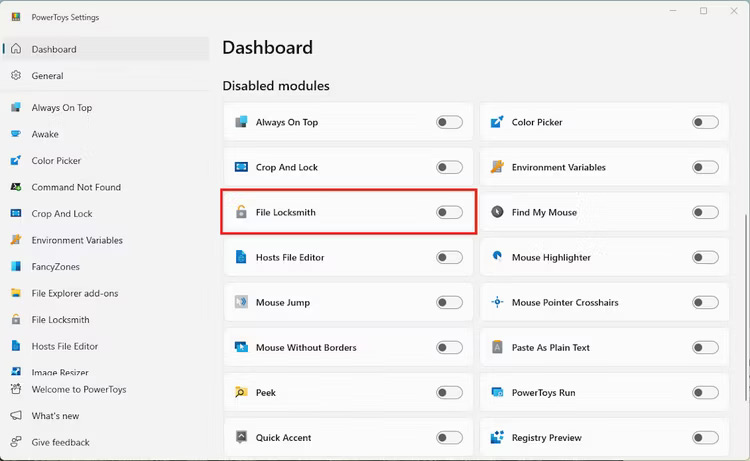Select FancyZones label in sidebar

point(55,267)
